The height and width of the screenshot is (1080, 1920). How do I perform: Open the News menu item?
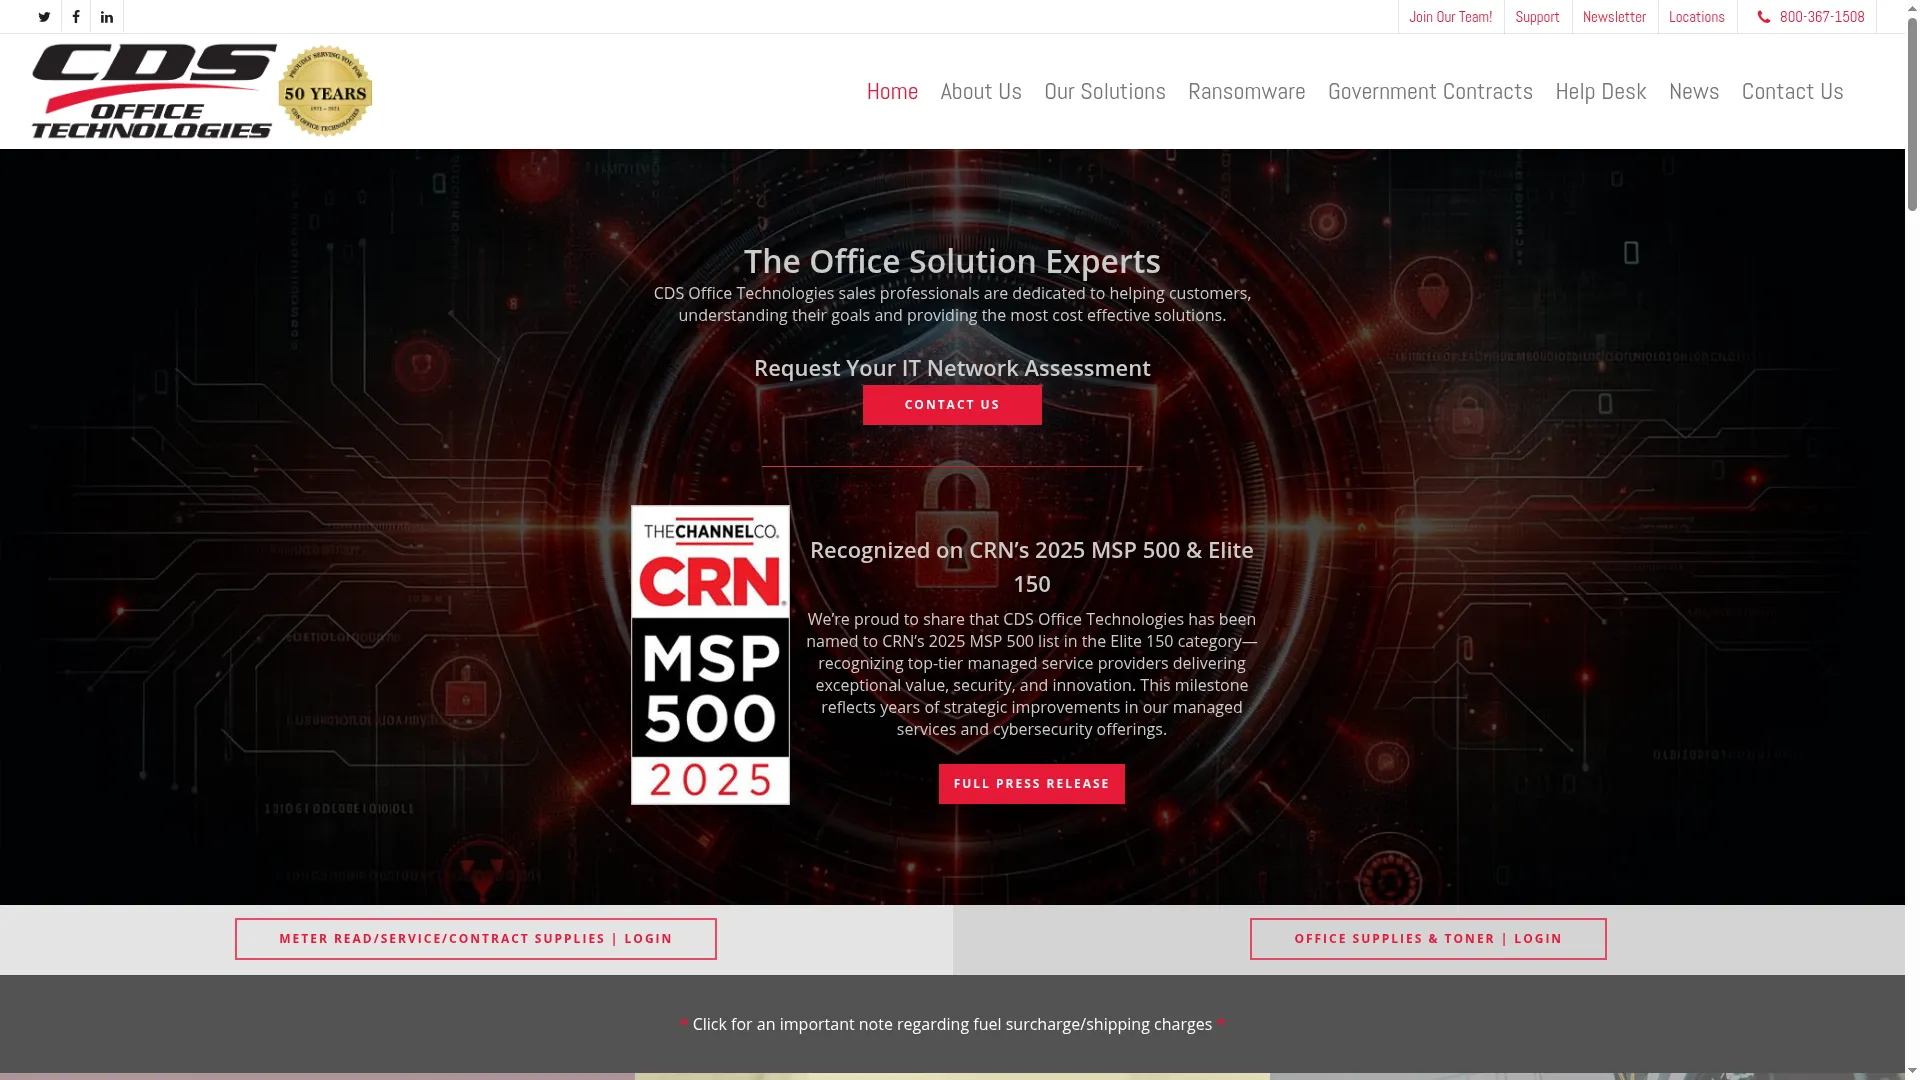coord(1694,91)
